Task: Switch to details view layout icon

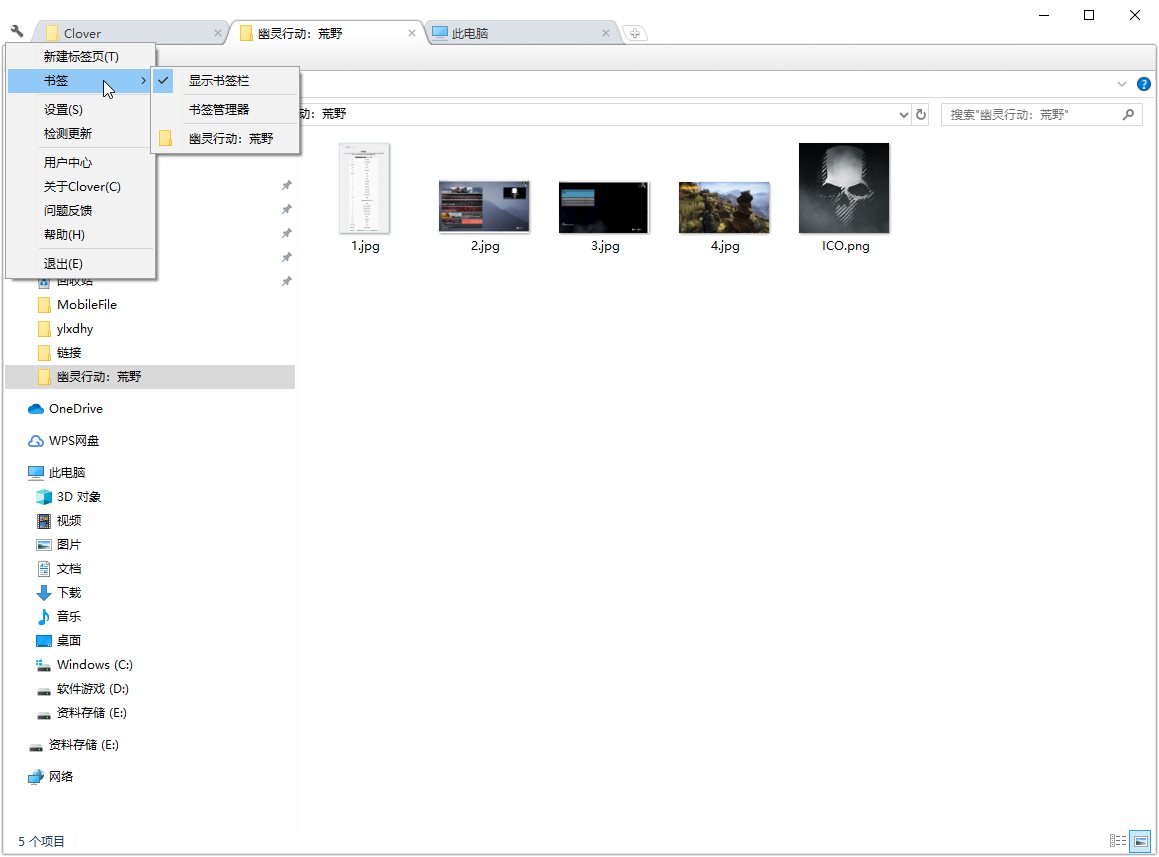Action: click(1117, 841)
